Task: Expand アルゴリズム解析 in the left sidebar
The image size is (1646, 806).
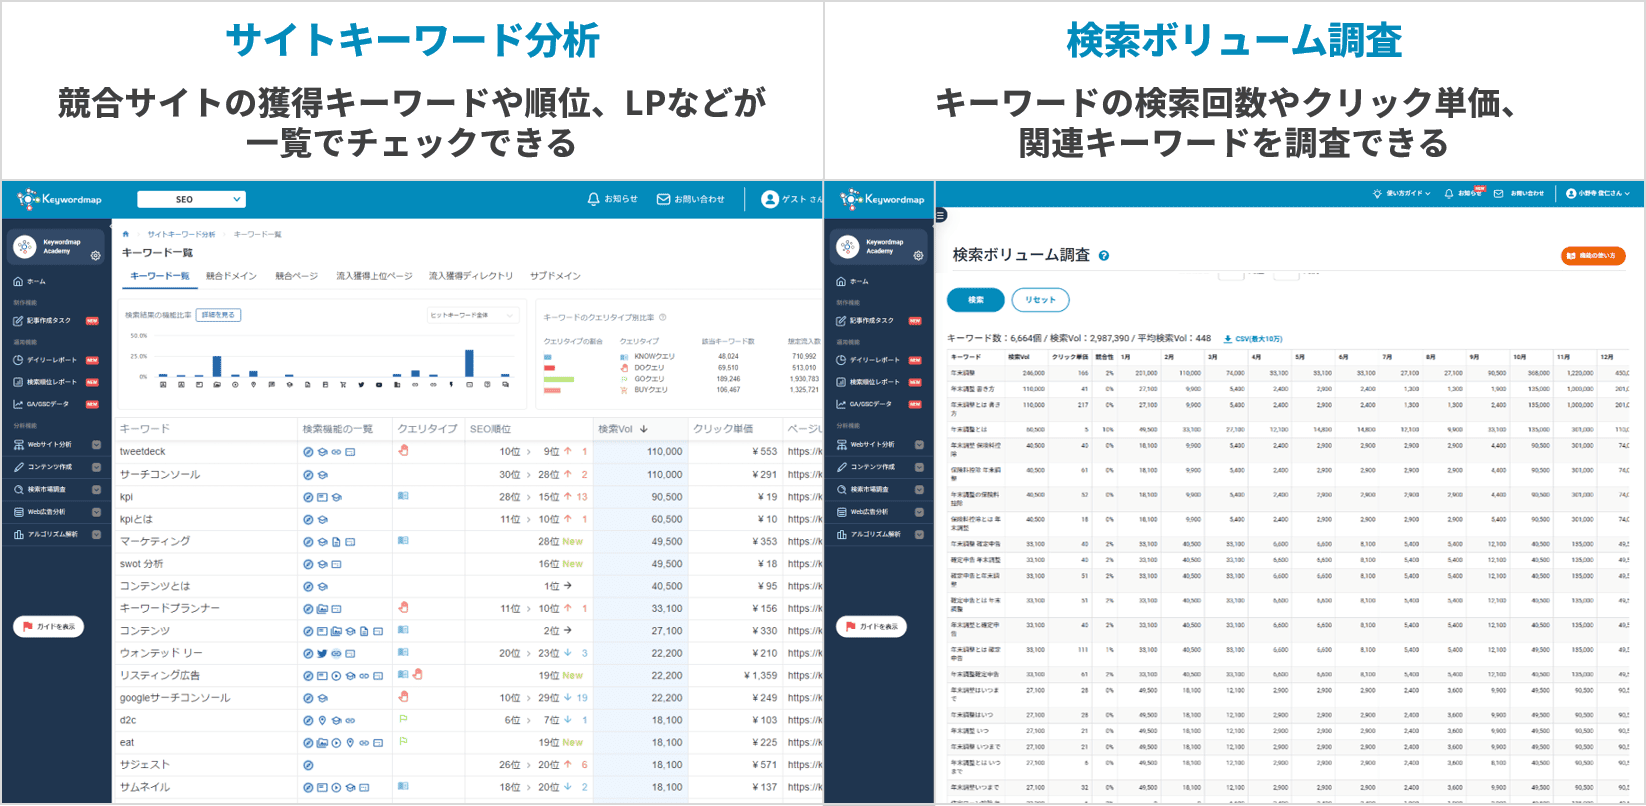Action: tap(96, 534)
